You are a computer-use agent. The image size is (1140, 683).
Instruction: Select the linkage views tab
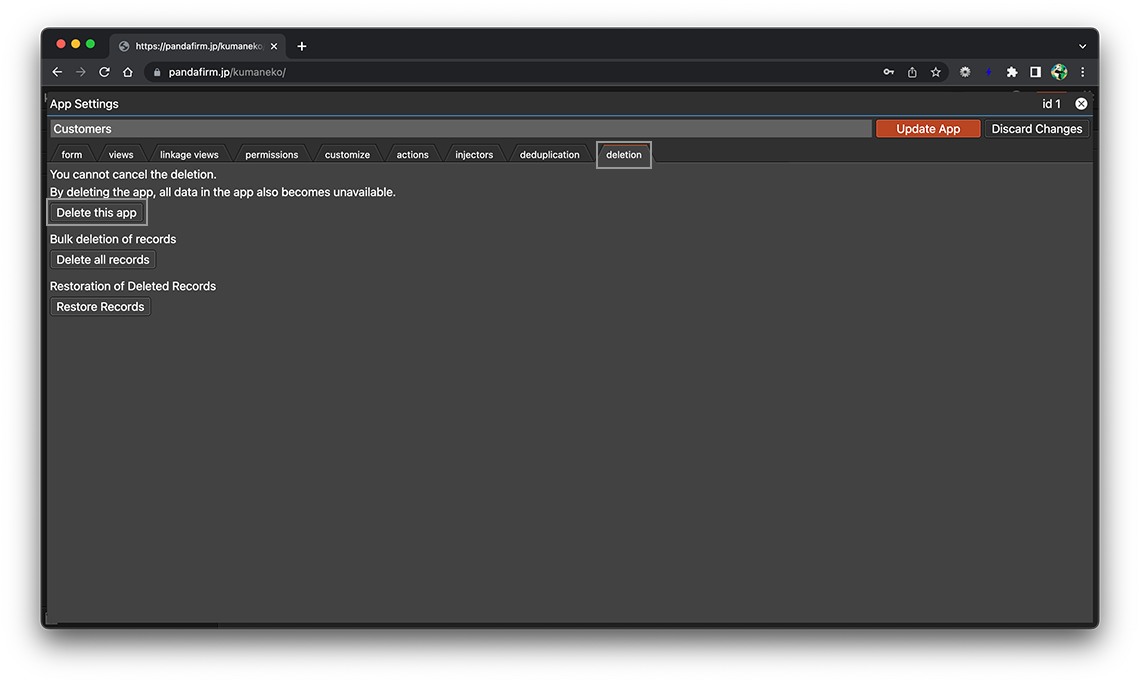(189, 155)
